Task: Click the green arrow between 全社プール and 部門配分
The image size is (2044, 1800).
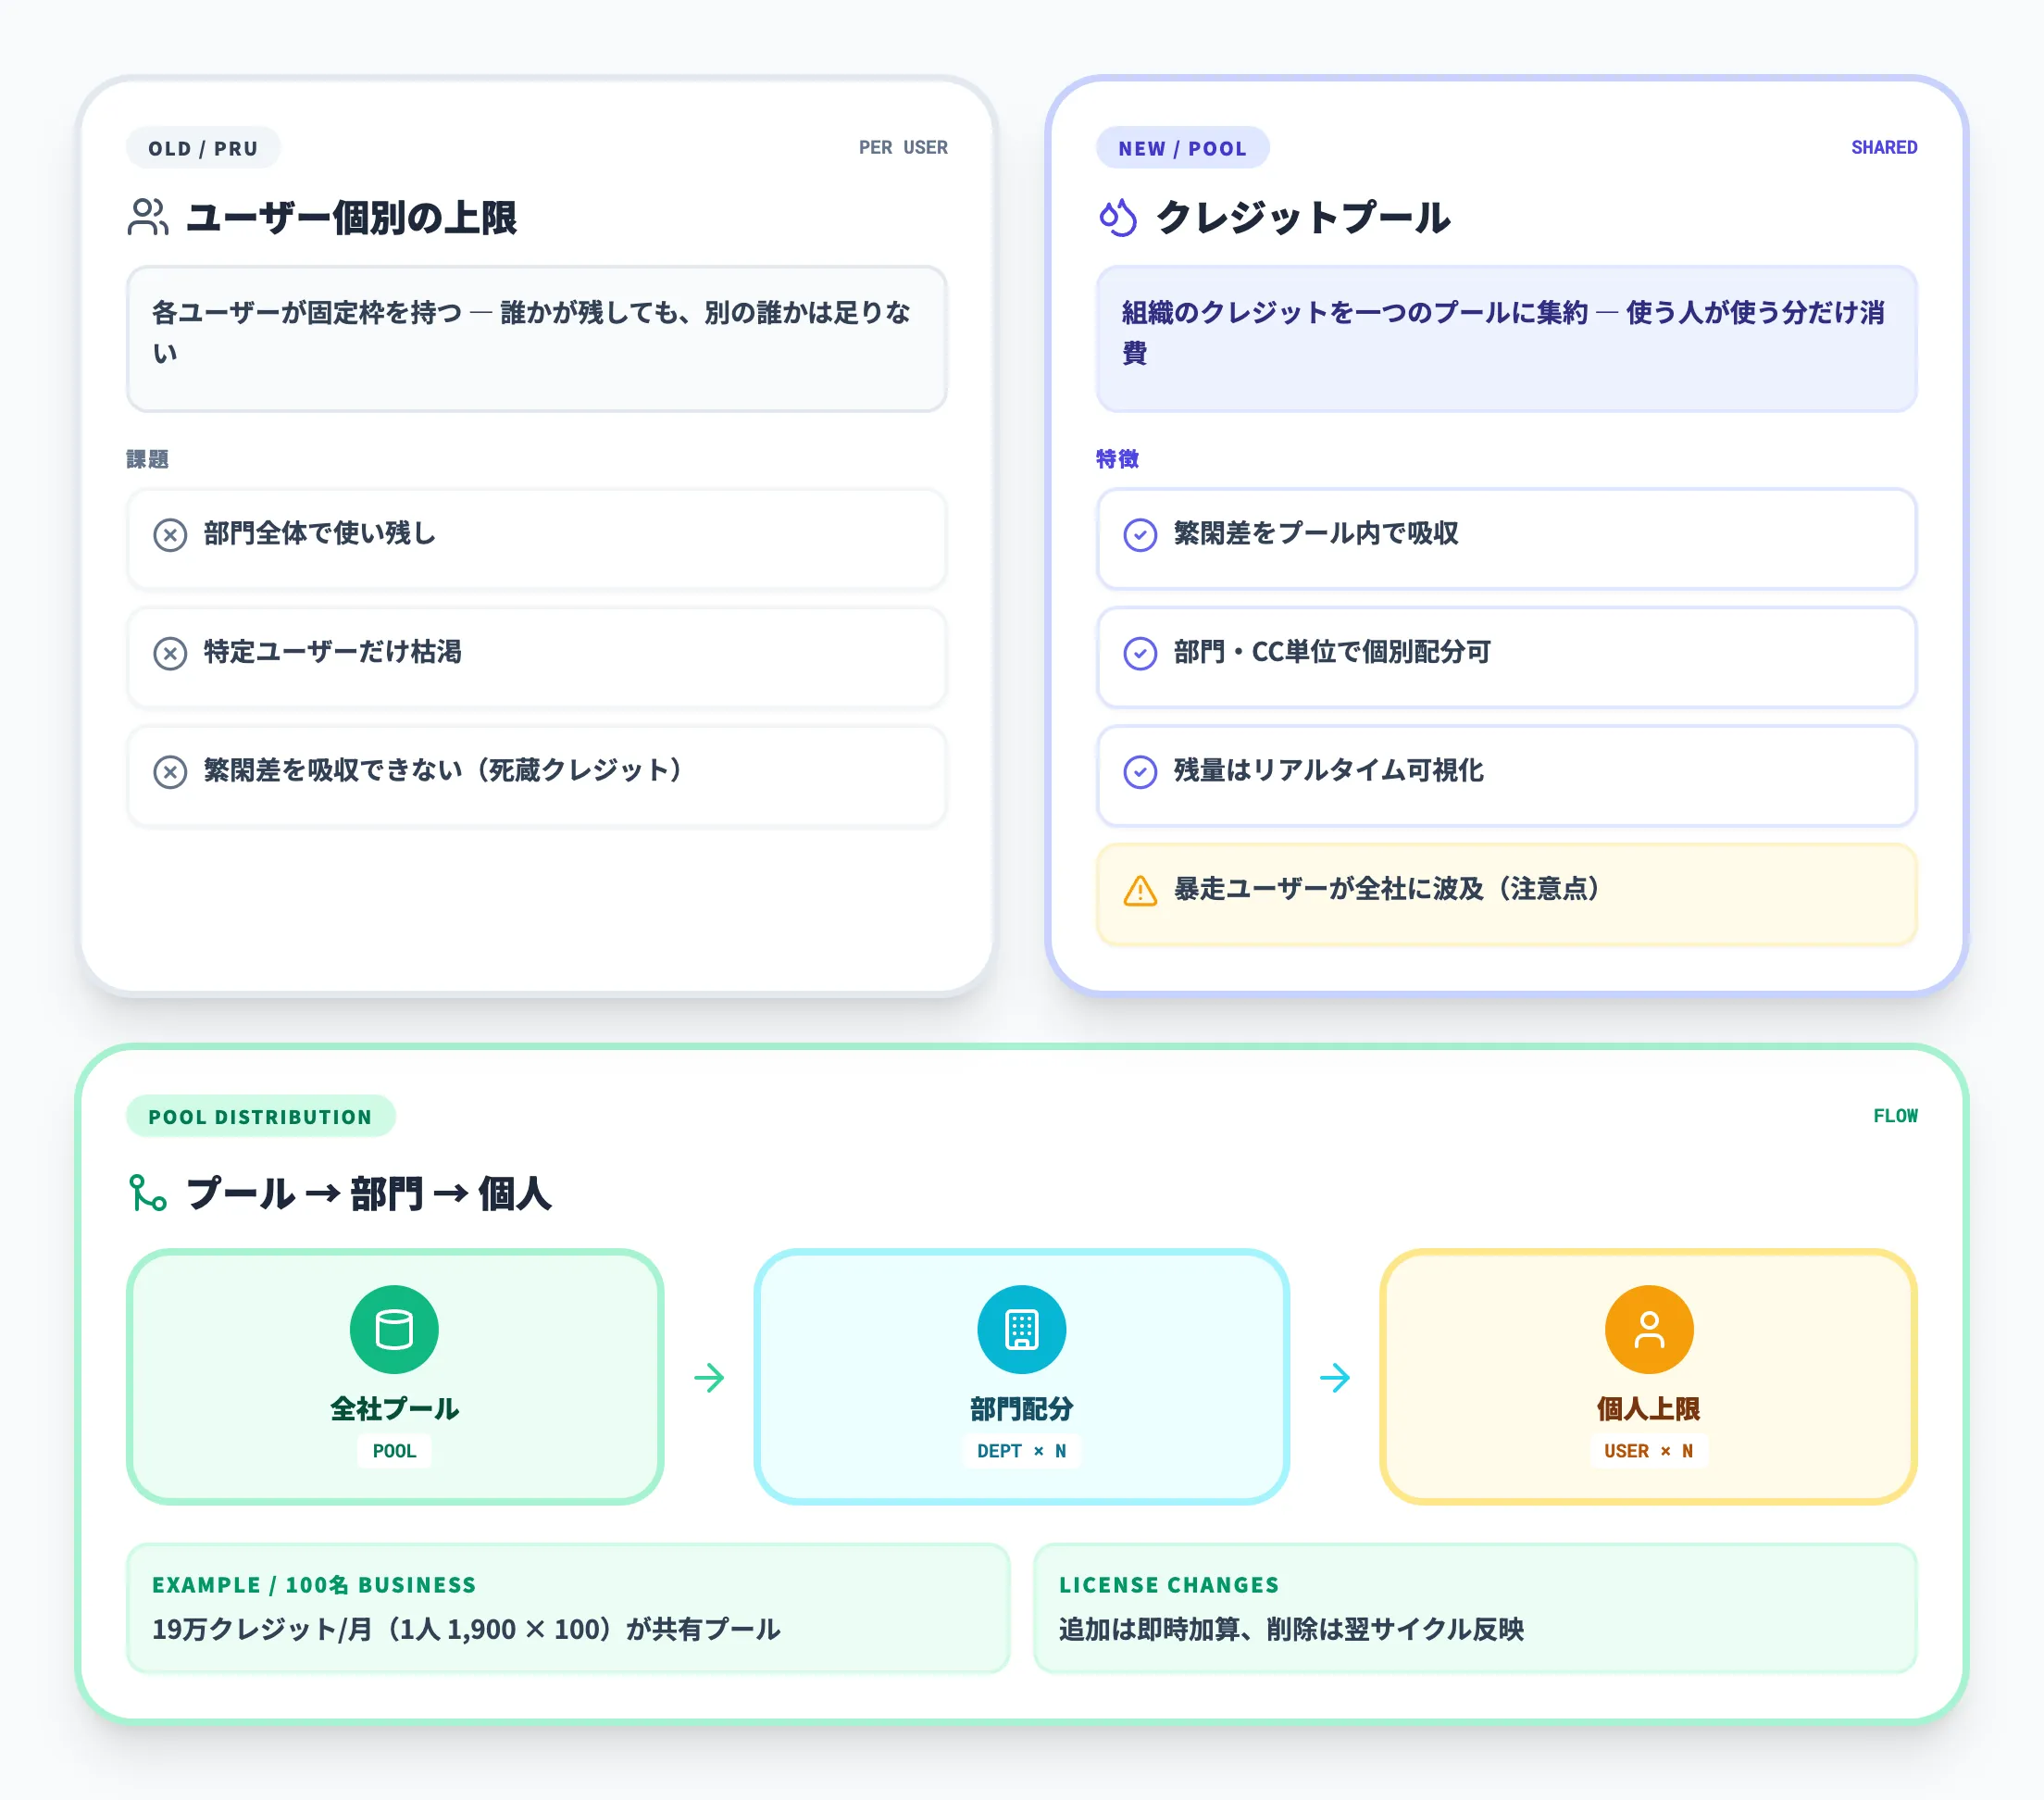Action: 709,1377
